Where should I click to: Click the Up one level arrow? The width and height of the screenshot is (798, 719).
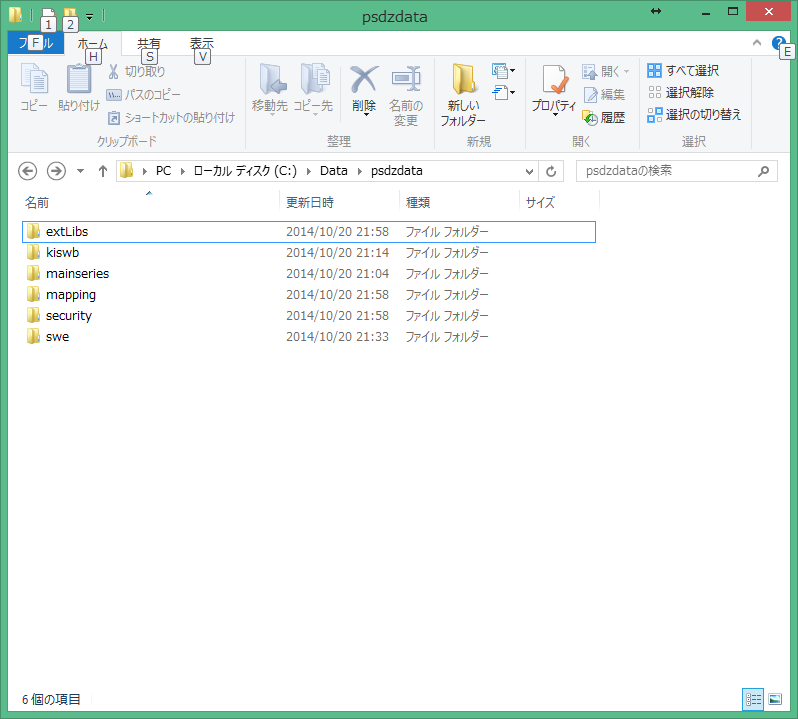click(103, 171)
